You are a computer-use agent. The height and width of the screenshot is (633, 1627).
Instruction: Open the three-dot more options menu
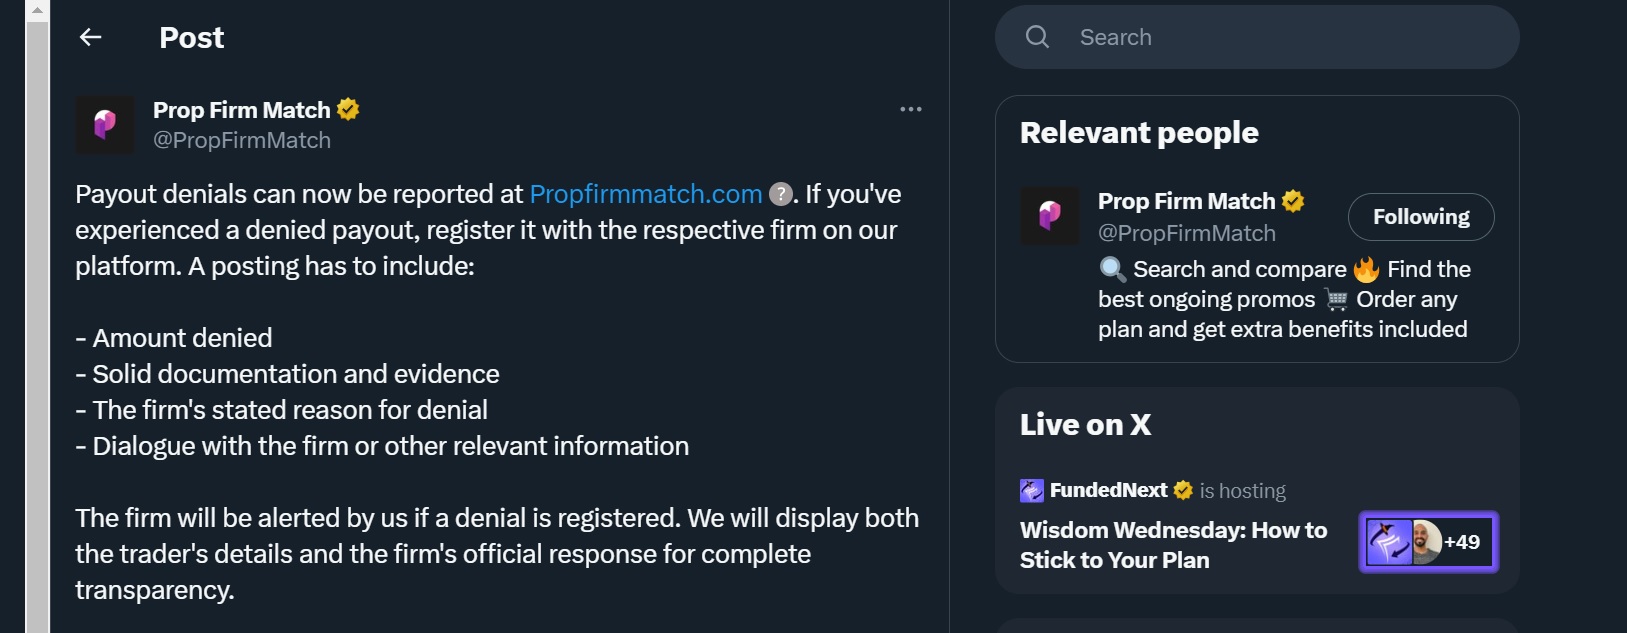910,109
